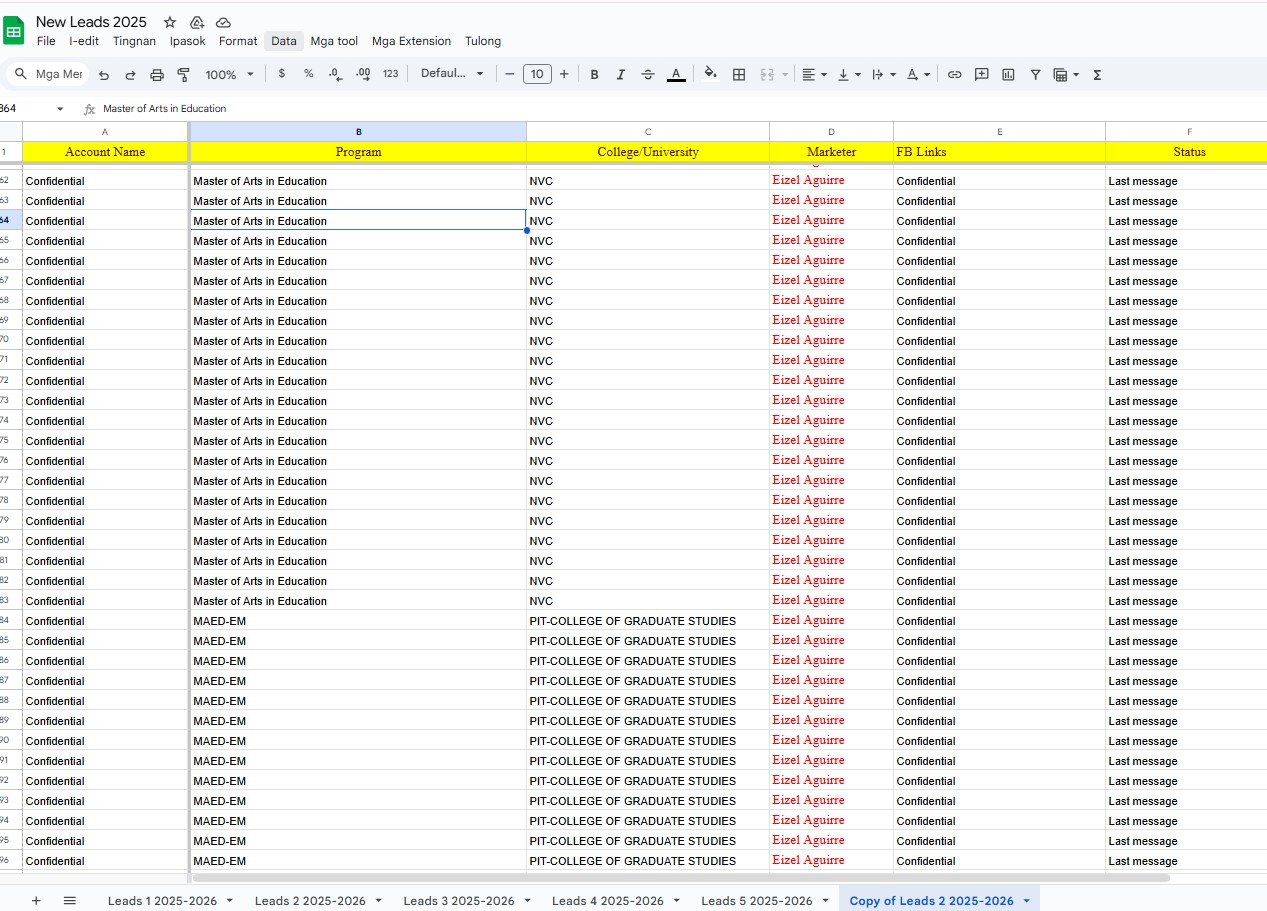Open the File menu
The image size is (1267, 911).
[46, 41]
